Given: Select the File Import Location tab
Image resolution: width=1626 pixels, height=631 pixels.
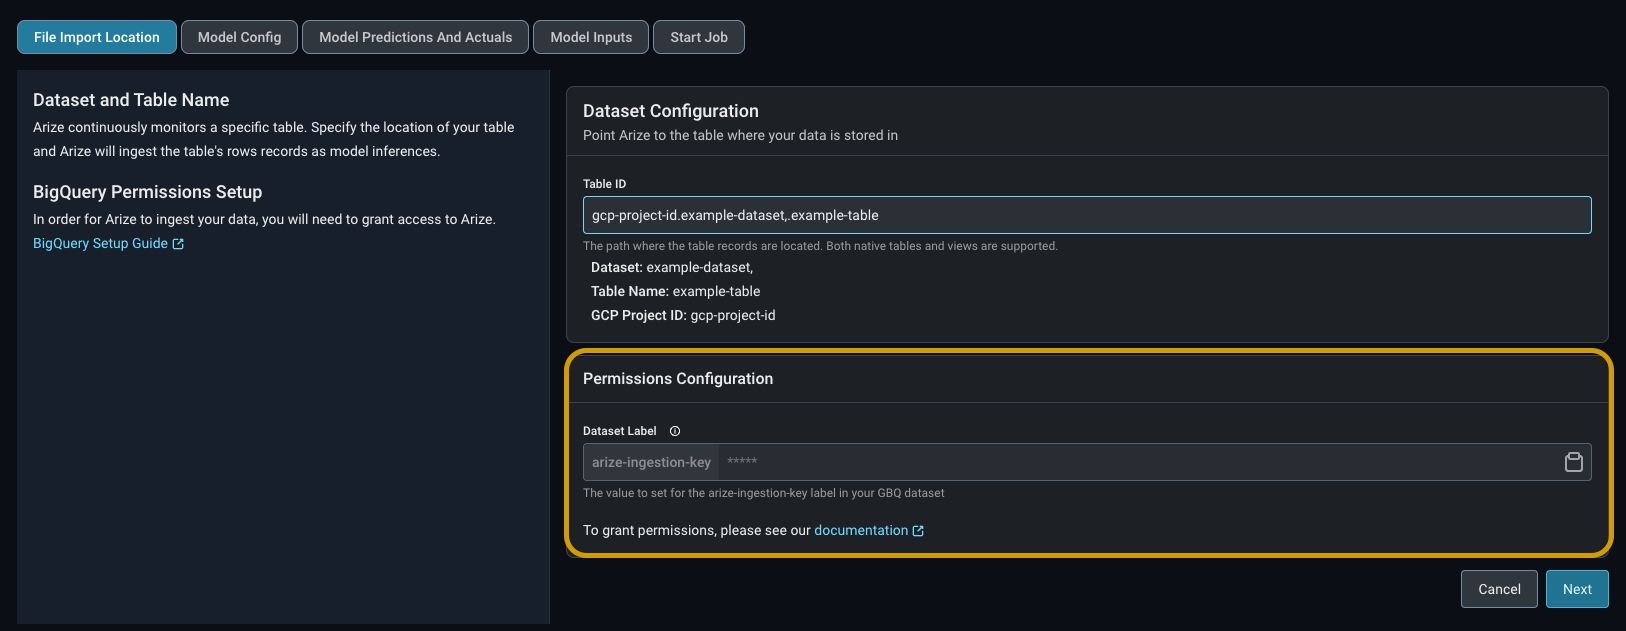Looking at the screenshot, I should (97, 37).
